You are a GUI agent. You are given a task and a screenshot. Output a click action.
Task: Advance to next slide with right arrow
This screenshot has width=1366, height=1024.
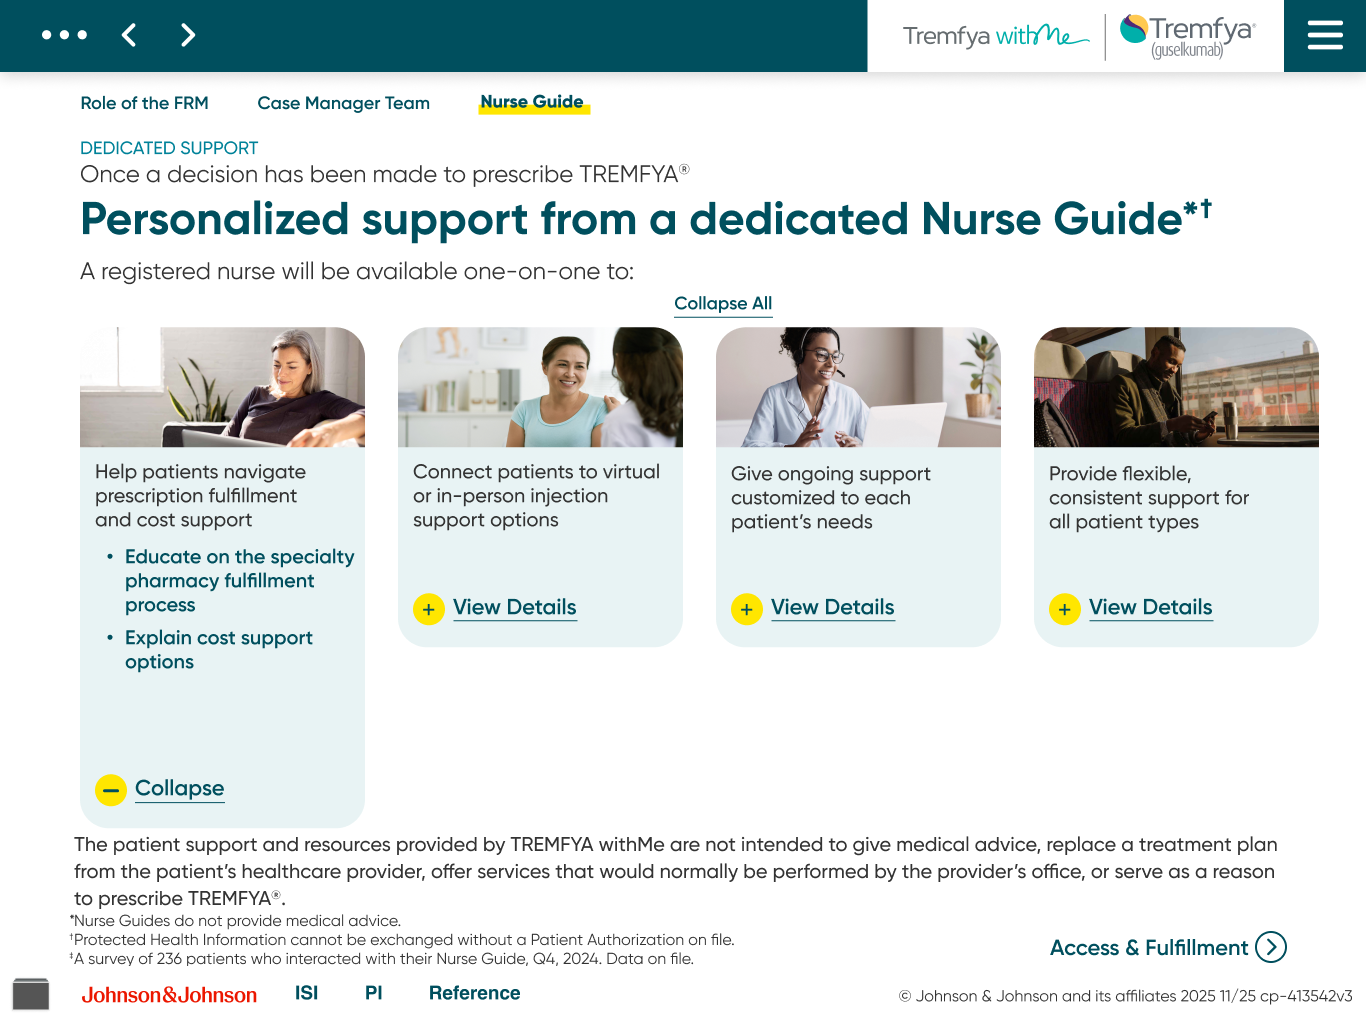pos(187,35)
